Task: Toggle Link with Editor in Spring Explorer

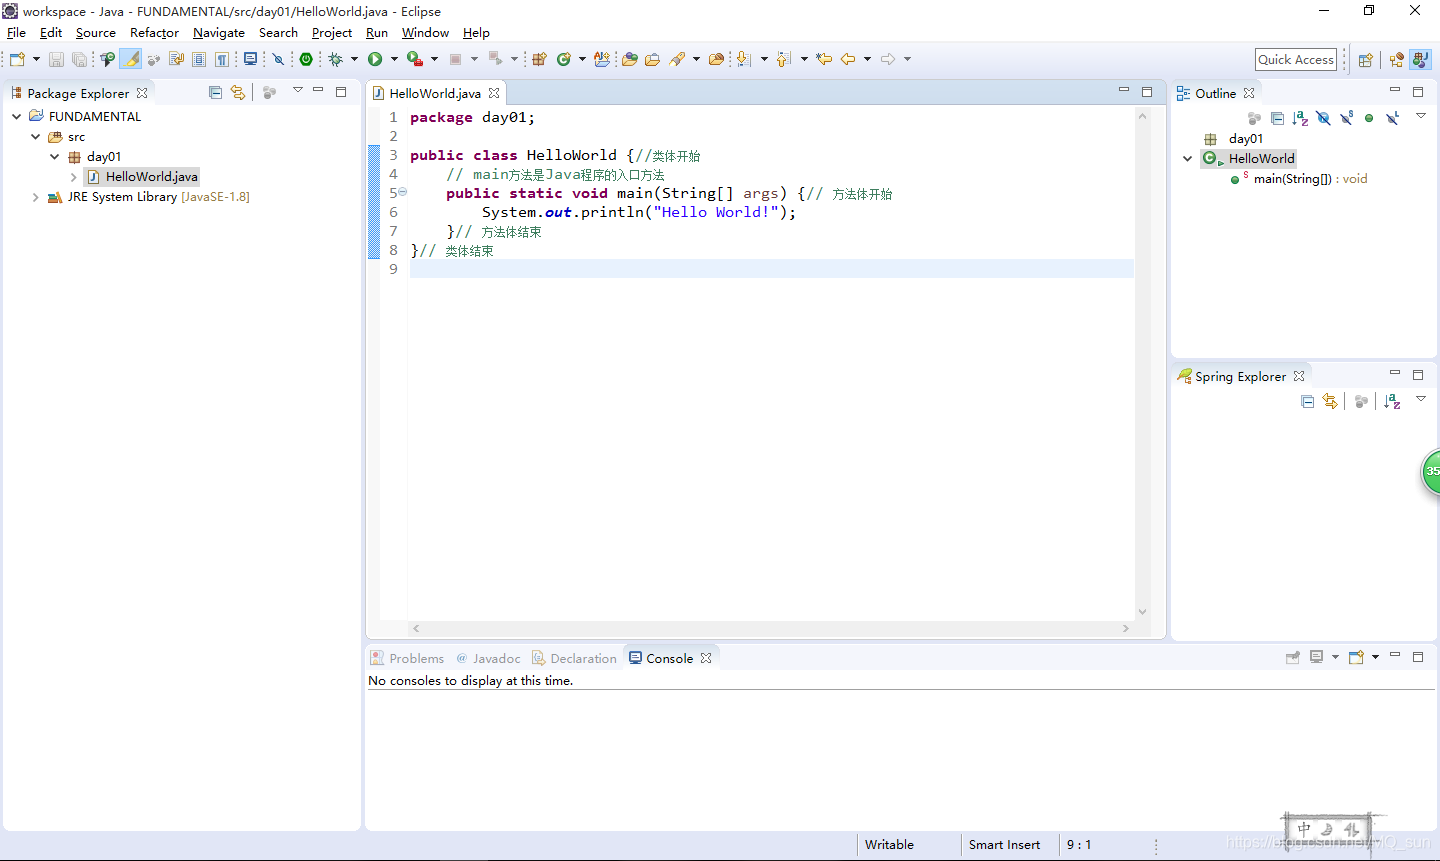Action: [x=1330, y=401]
